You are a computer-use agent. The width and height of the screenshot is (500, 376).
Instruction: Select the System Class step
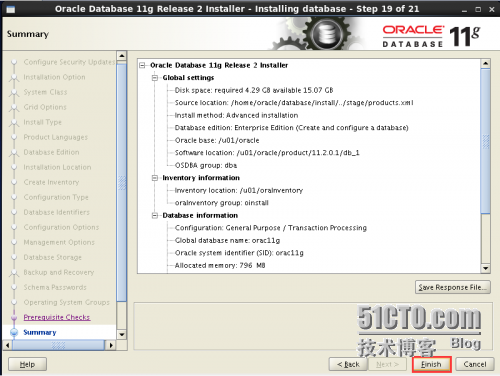coord(45,92)
